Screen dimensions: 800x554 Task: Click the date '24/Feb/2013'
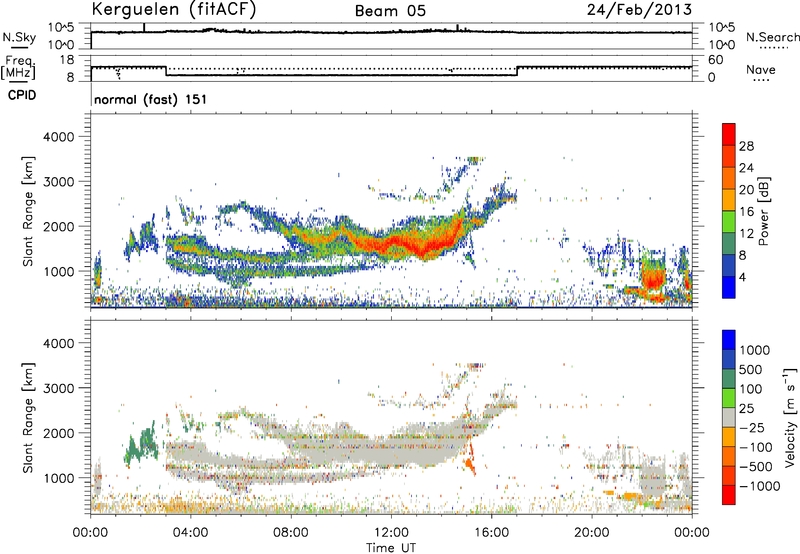point(639,9)
